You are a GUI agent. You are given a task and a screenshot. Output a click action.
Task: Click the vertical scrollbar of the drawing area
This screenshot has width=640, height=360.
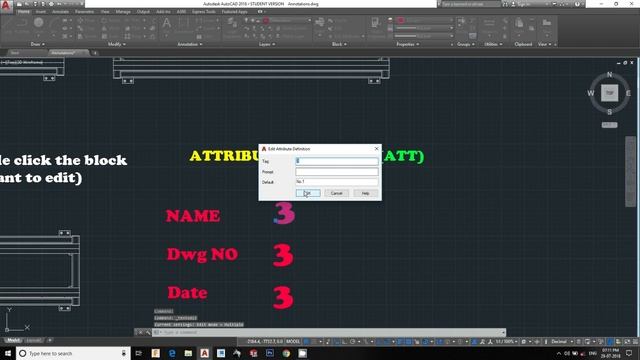[x=630, y=171]
